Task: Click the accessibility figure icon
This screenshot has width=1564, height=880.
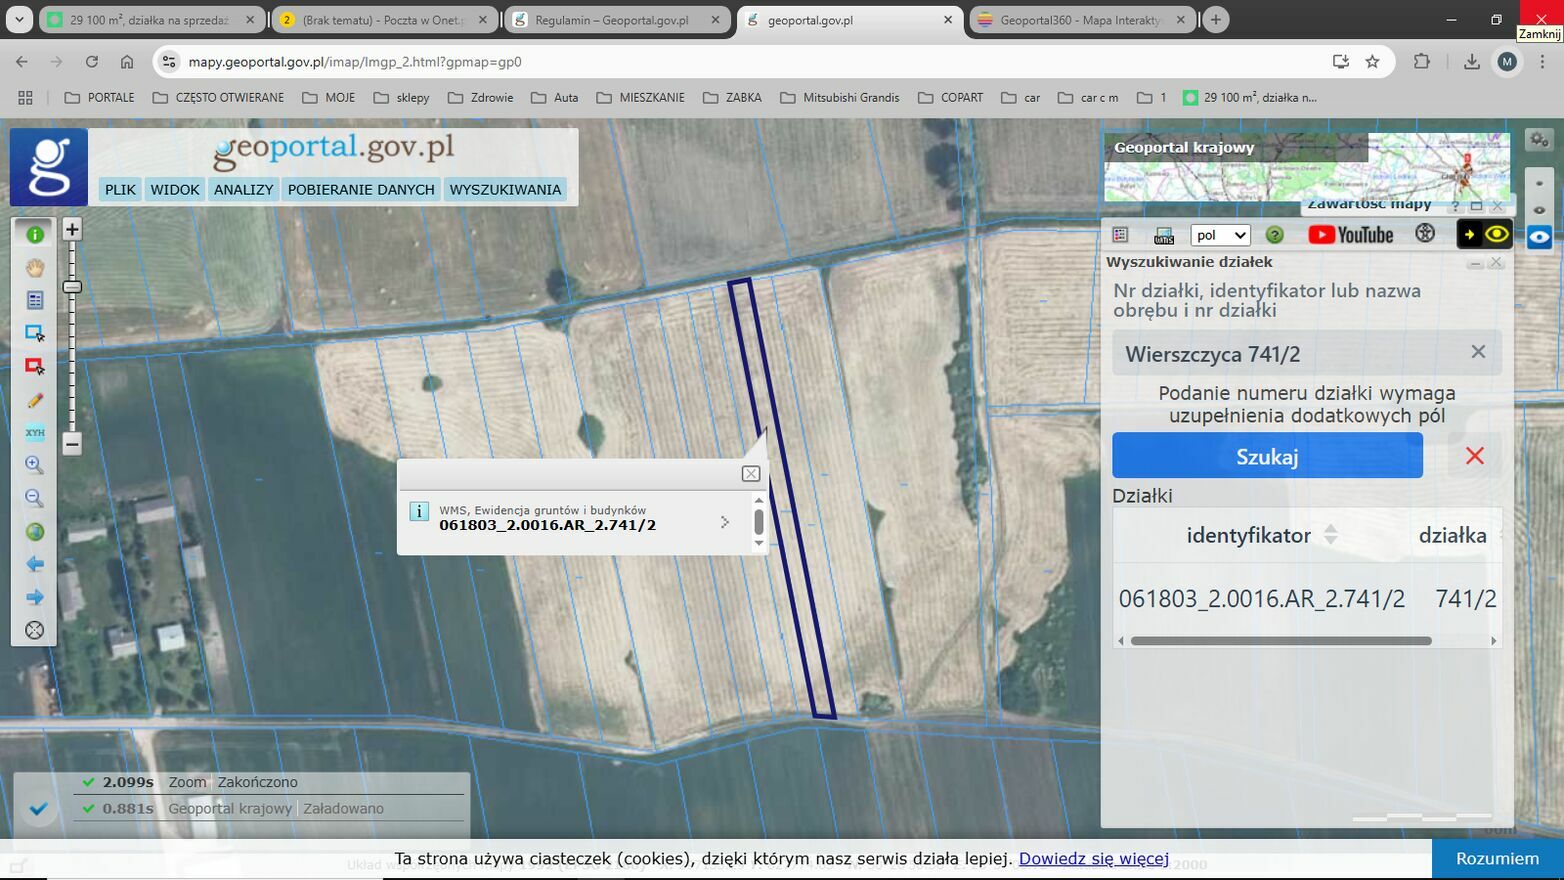Action: click(x=1425, y=234)
